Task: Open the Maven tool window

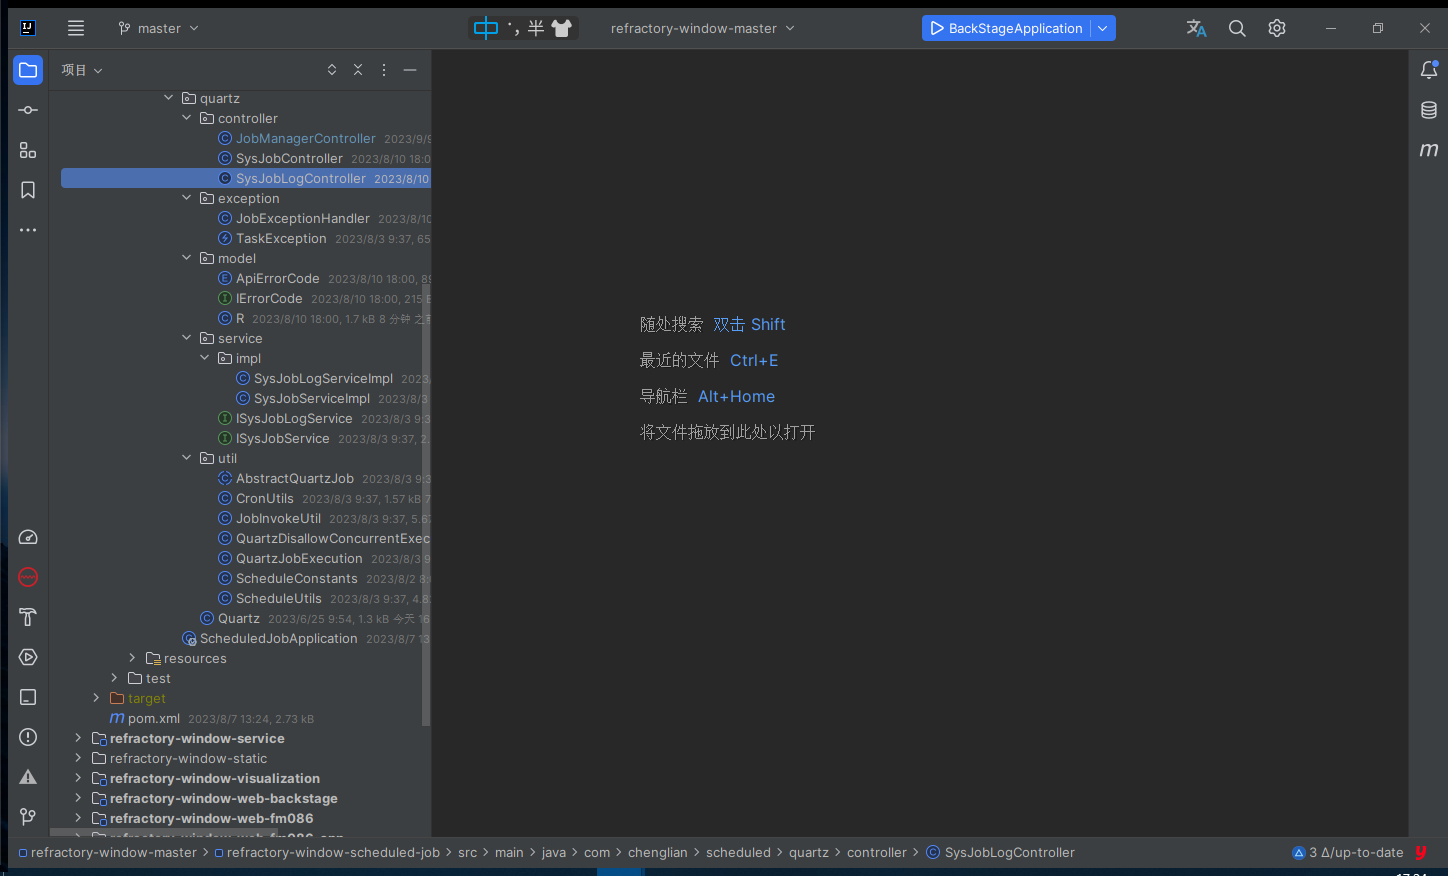Action: pyautogui.click(x=1429, y=150)
